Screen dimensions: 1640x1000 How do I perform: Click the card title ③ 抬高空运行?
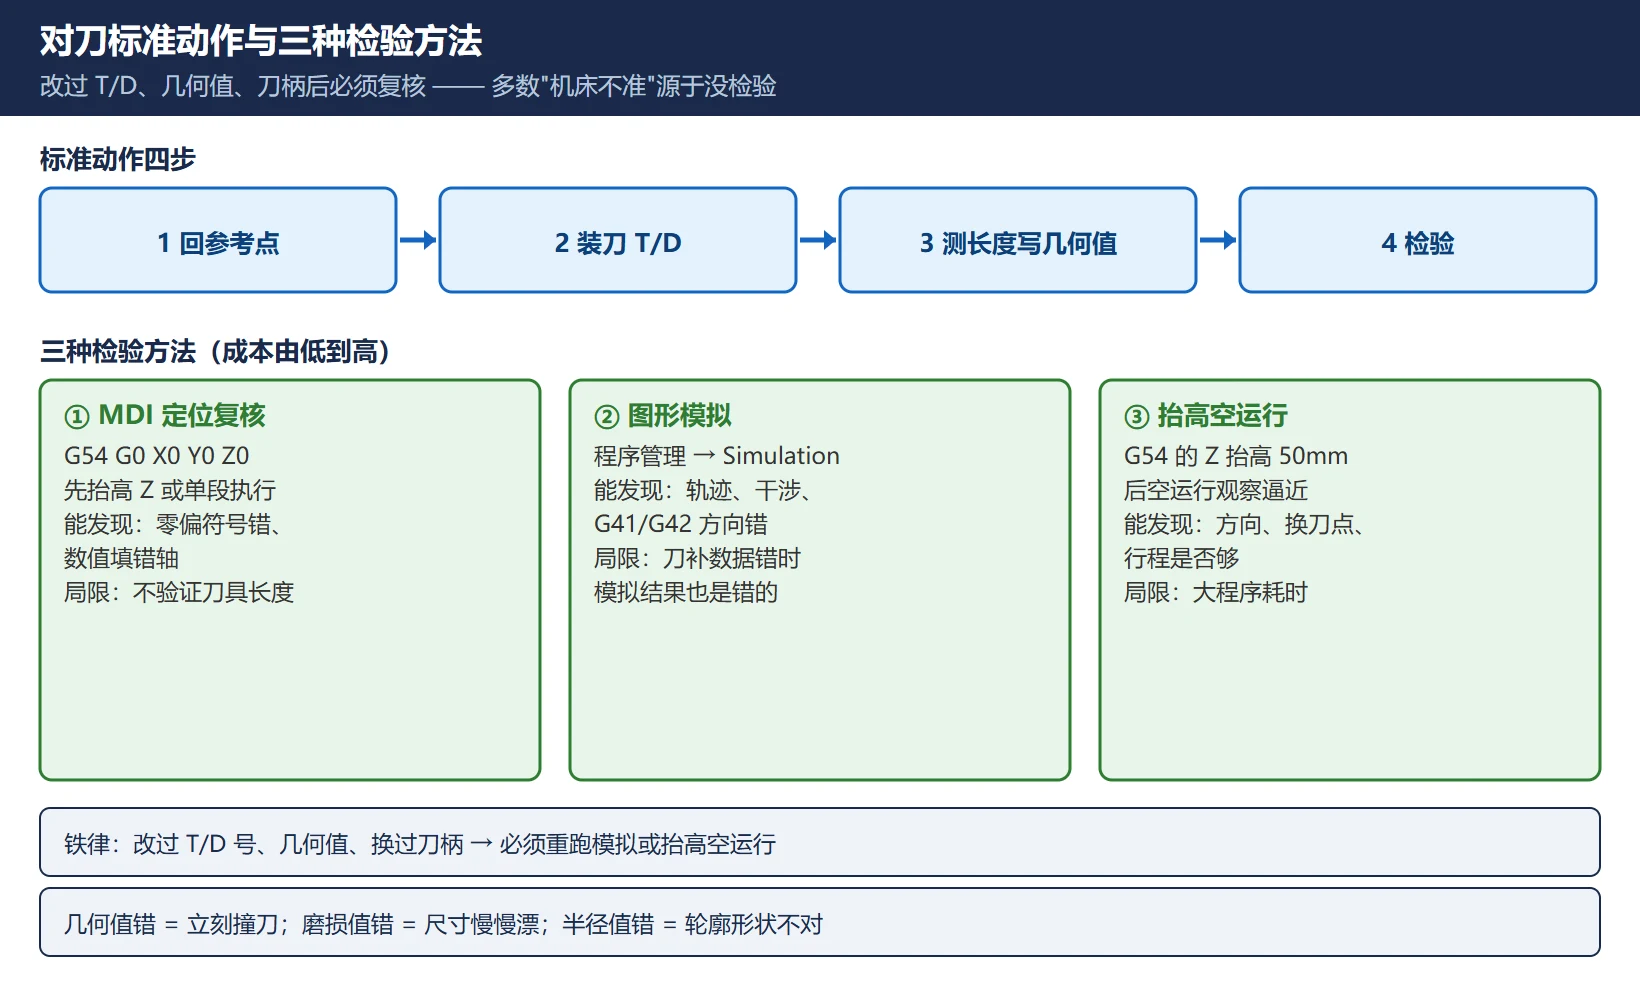point(1206,415)
